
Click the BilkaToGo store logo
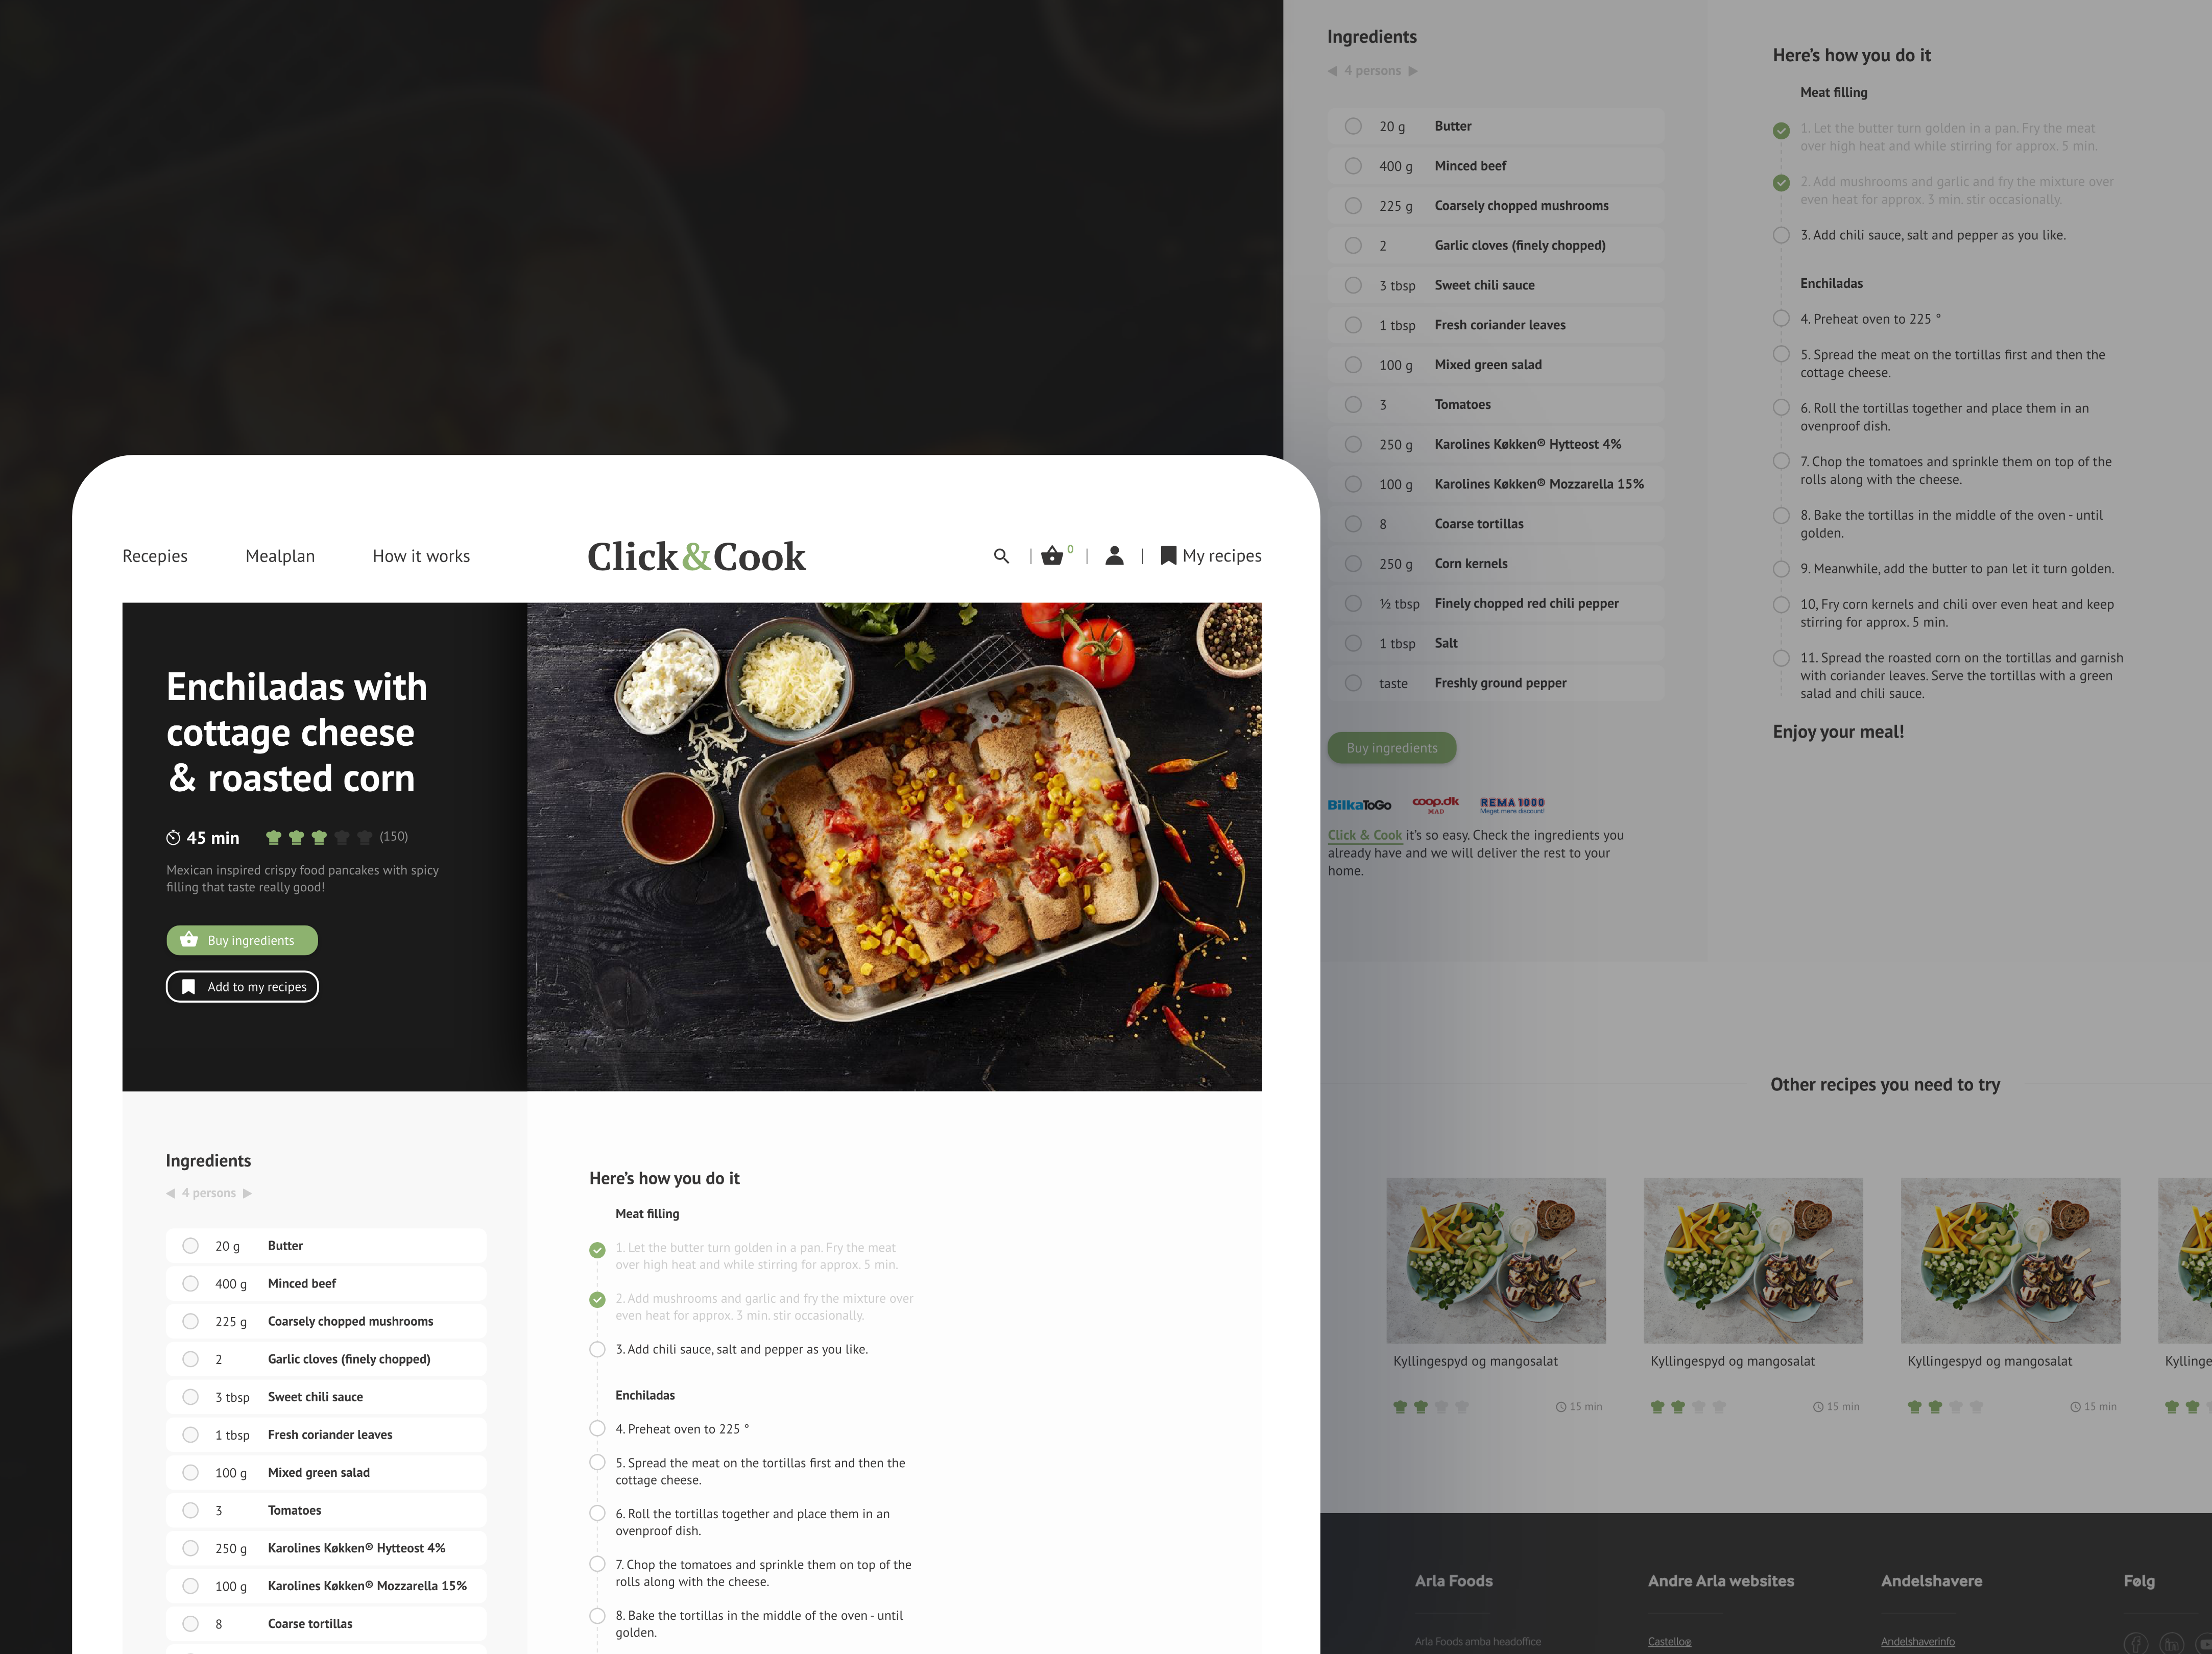[x=1359, y=805]
